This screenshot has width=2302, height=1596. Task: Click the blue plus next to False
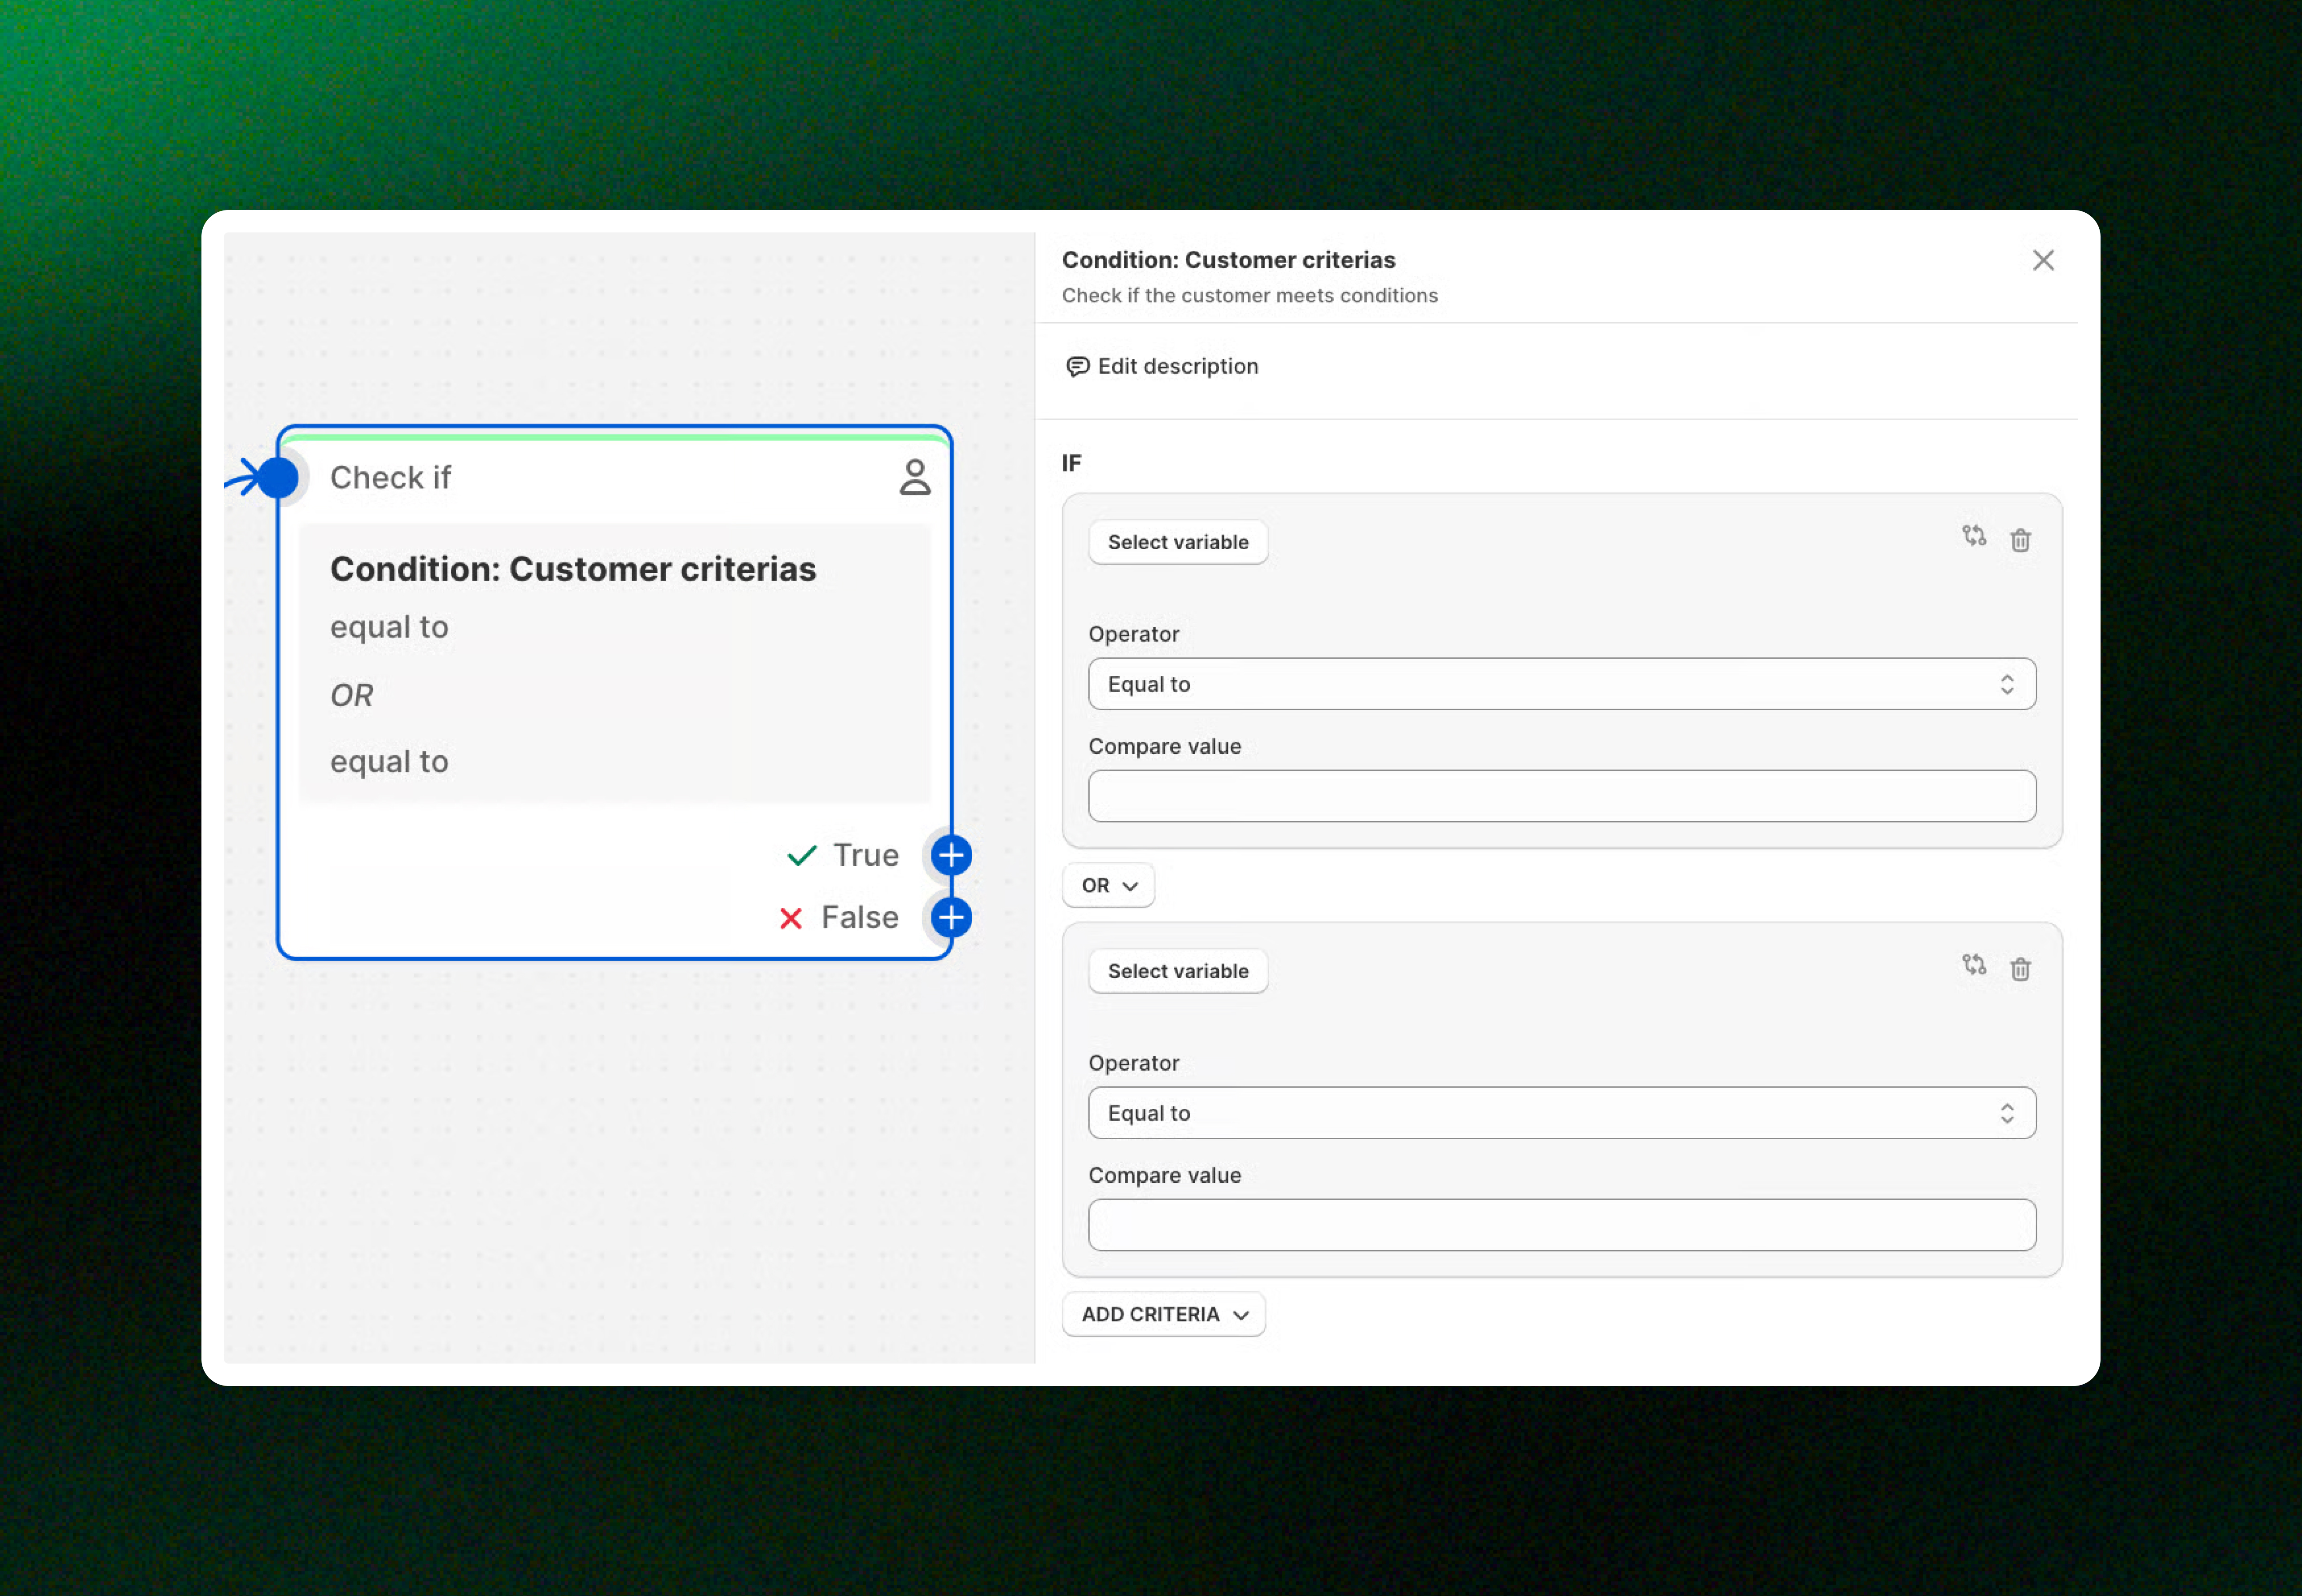(x=951, y=918)
